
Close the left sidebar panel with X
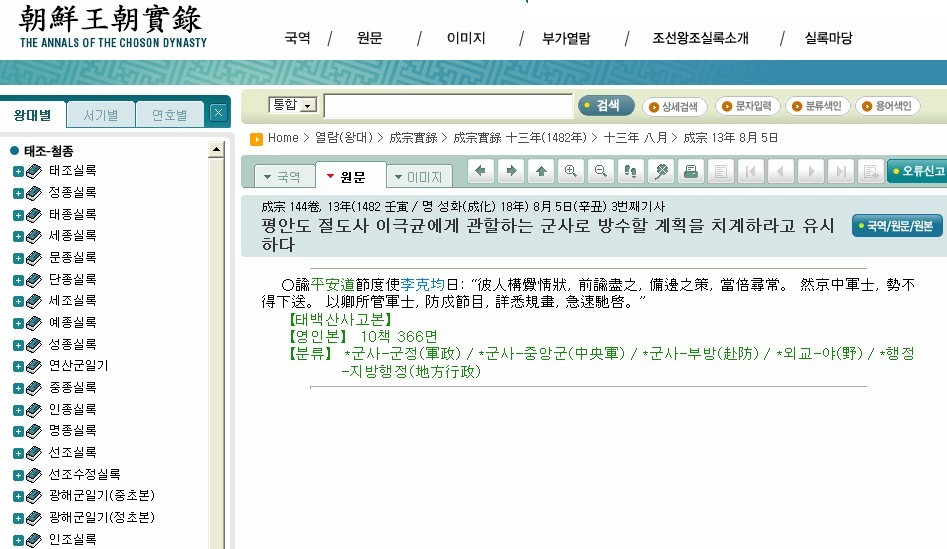click(x=218, y=114)
